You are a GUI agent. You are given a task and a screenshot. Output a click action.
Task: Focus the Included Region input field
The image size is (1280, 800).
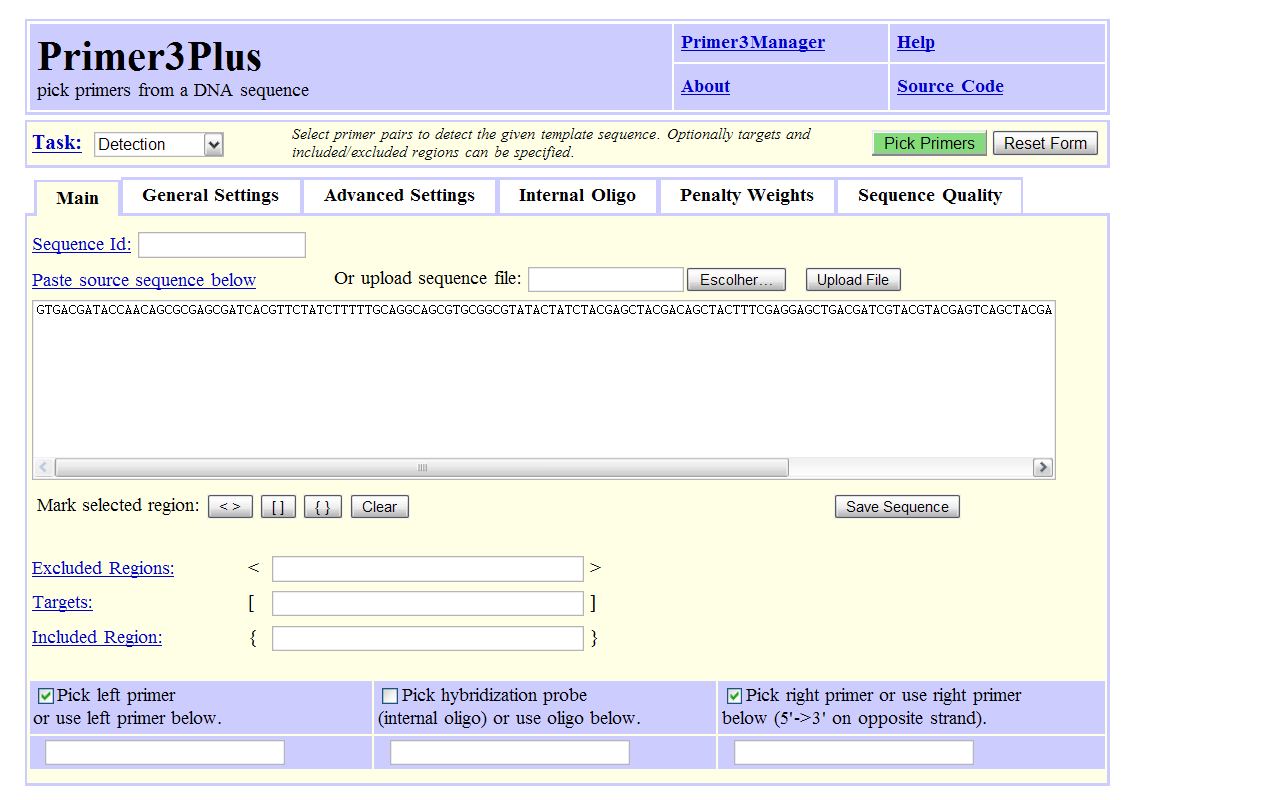(428, 638)
